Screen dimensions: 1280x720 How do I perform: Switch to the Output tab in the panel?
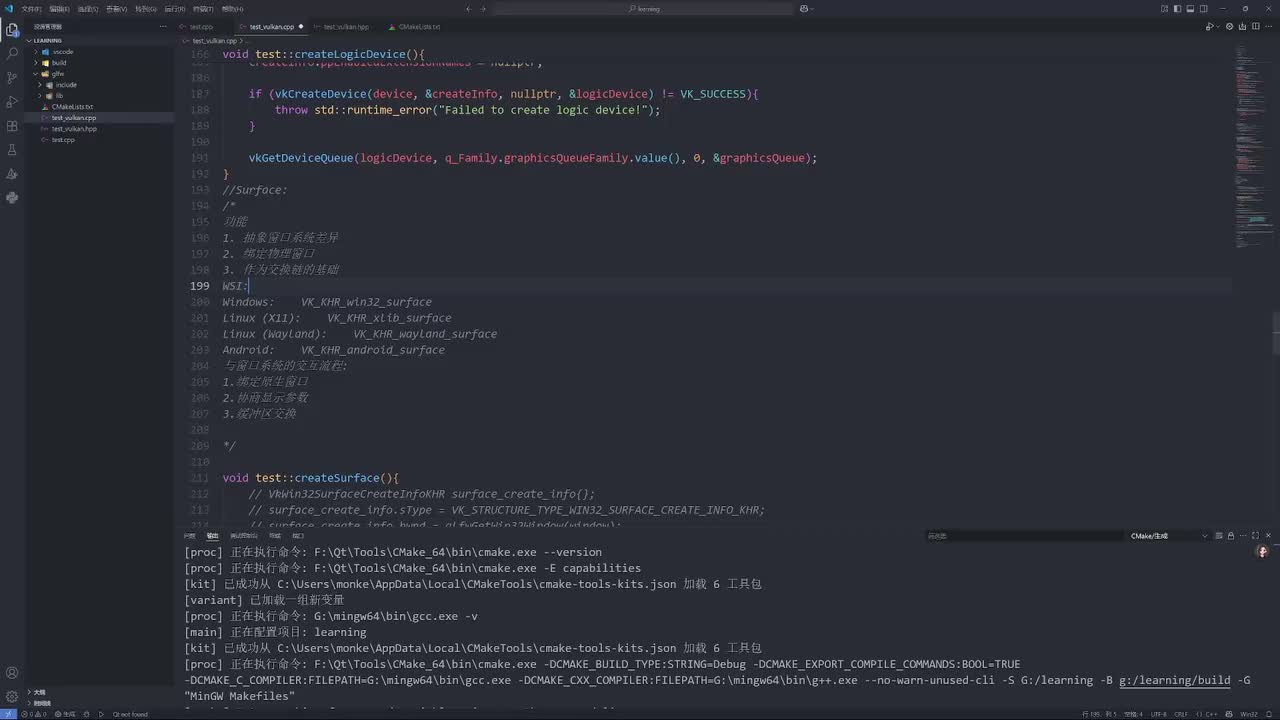pyautogui.click(x=212, y=536)
